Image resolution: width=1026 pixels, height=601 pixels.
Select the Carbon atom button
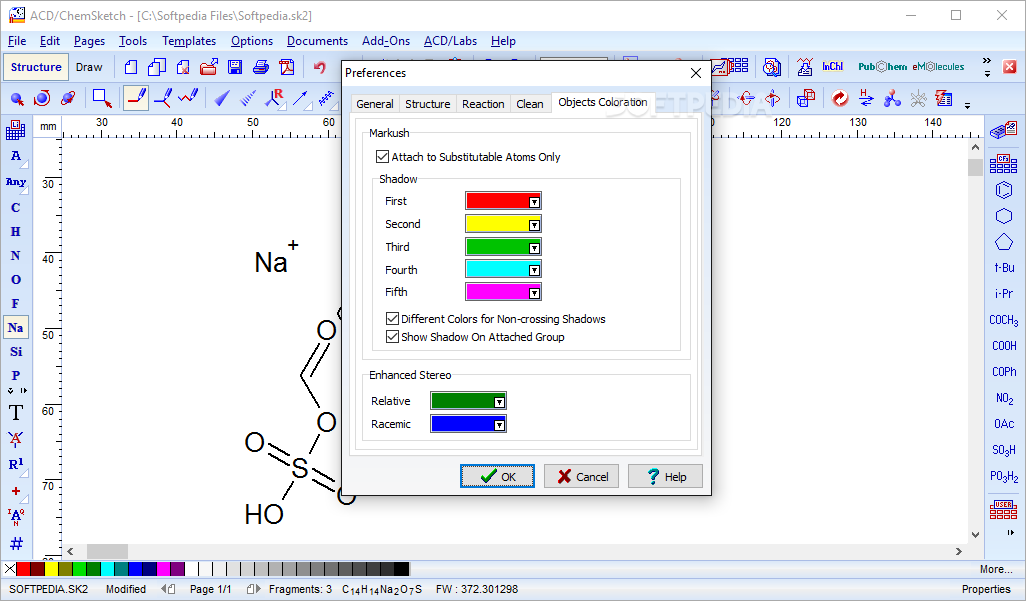(16, 208)
